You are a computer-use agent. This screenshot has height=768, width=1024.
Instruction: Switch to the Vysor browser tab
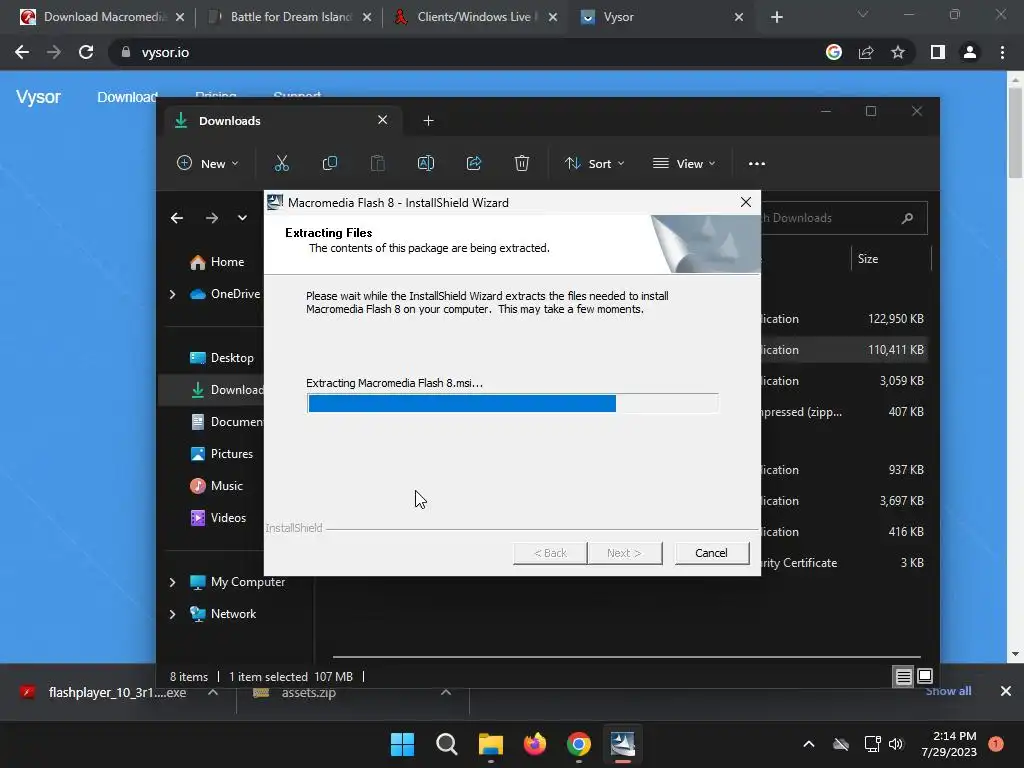(x=662, y=17)
